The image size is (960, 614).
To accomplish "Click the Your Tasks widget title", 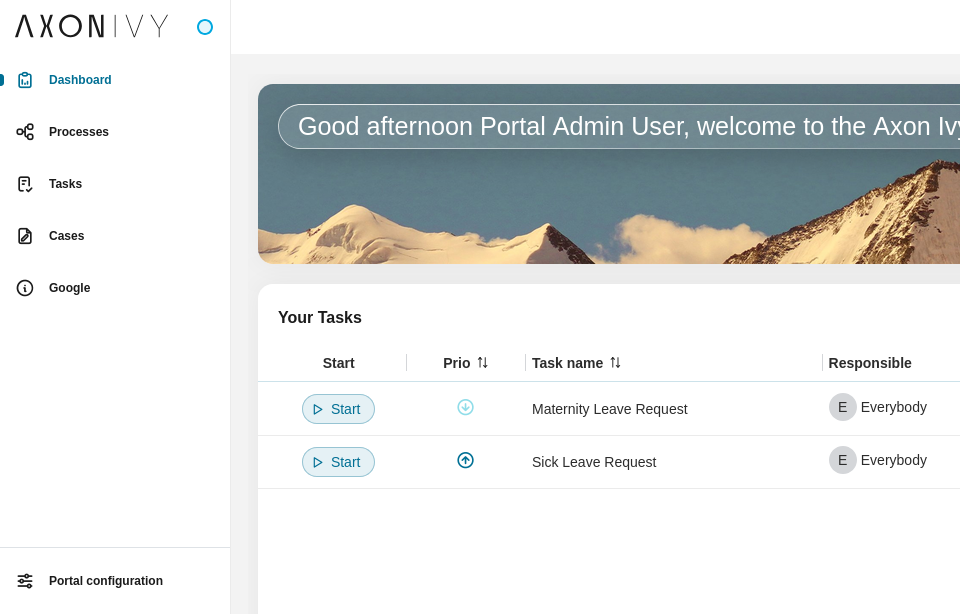I will click(x=320, y=317).
